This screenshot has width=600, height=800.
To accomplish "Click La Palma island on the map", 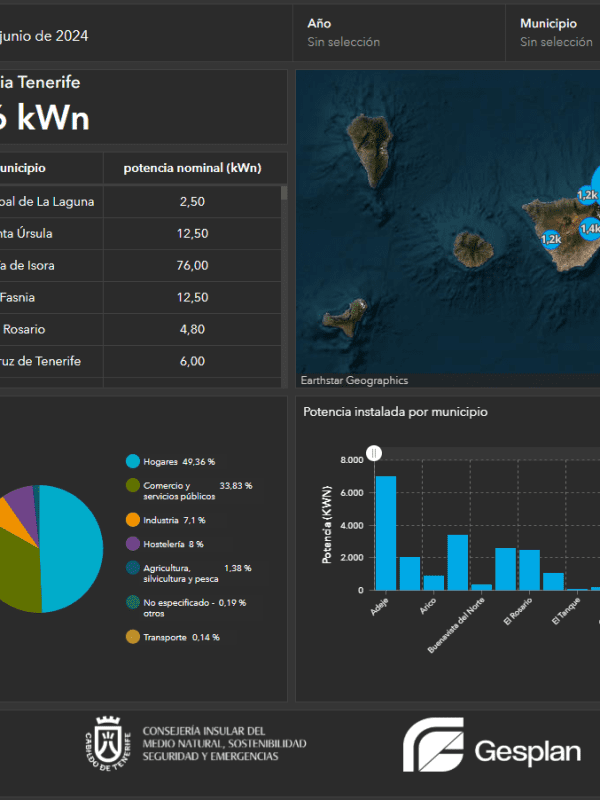I will tap(370, 151).
